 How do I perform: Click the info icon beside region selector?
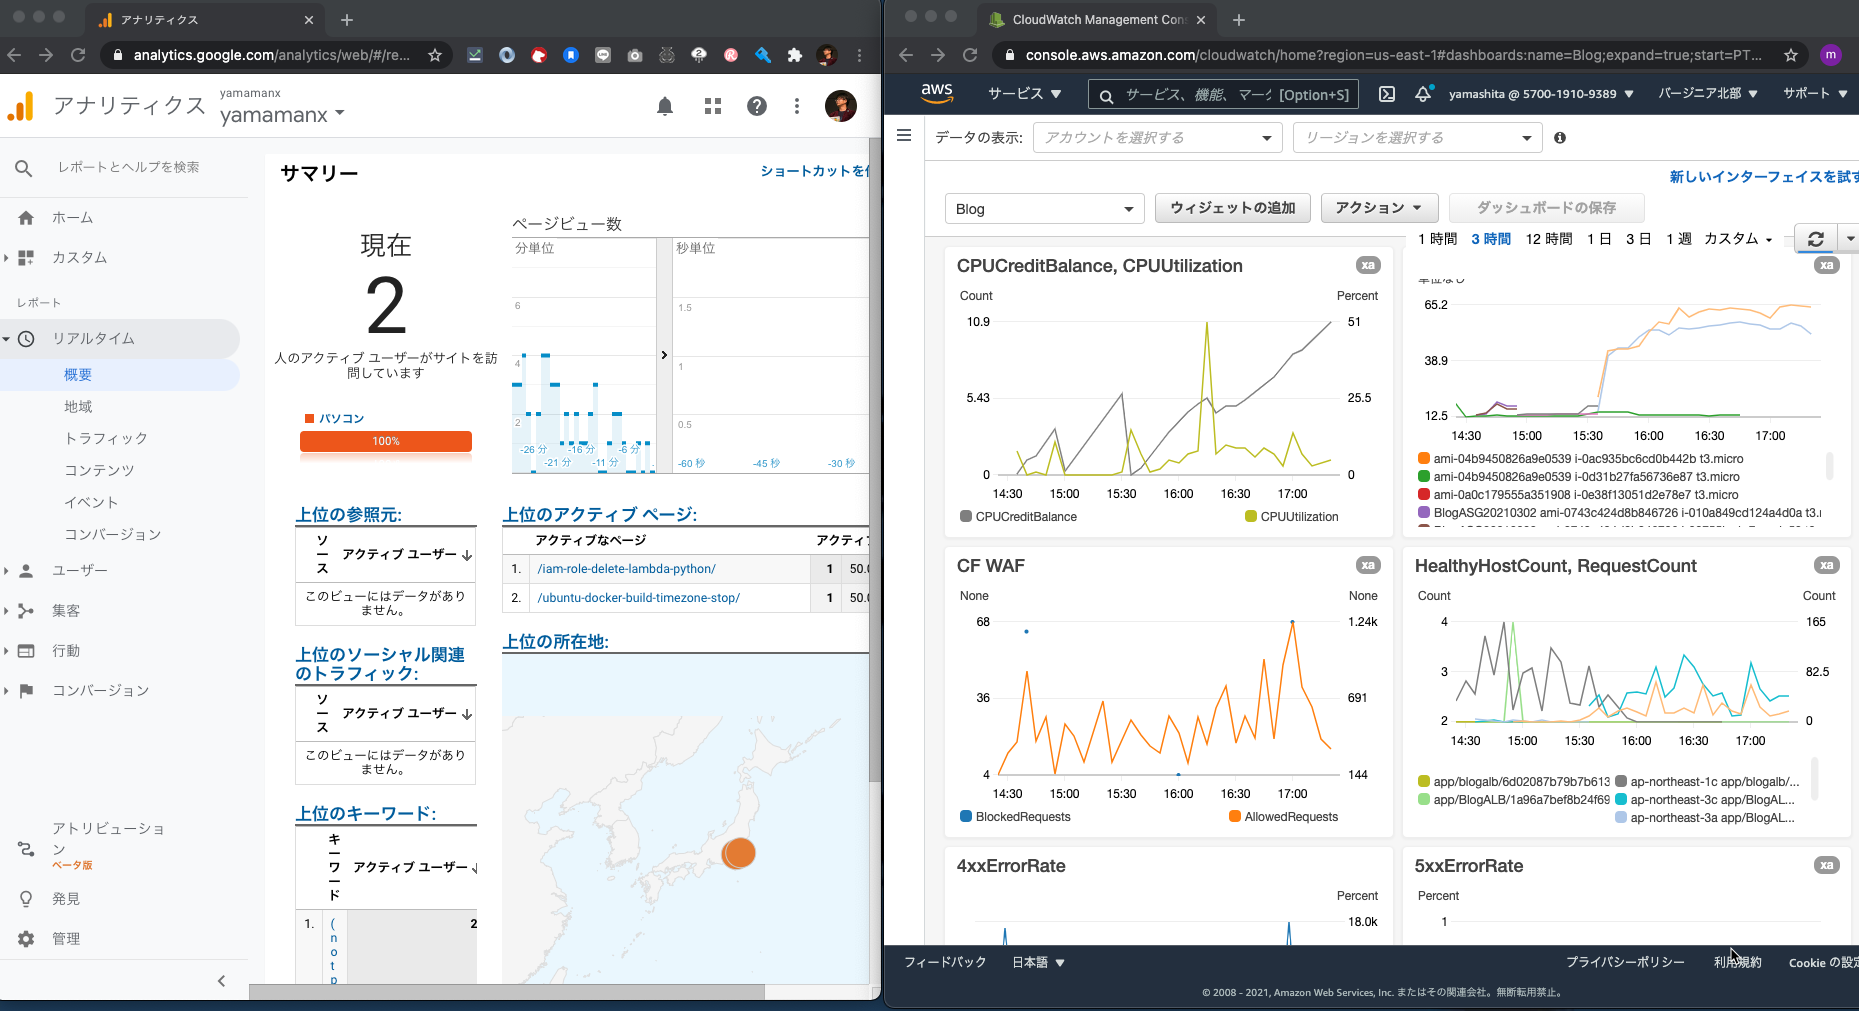(1560, 138)
